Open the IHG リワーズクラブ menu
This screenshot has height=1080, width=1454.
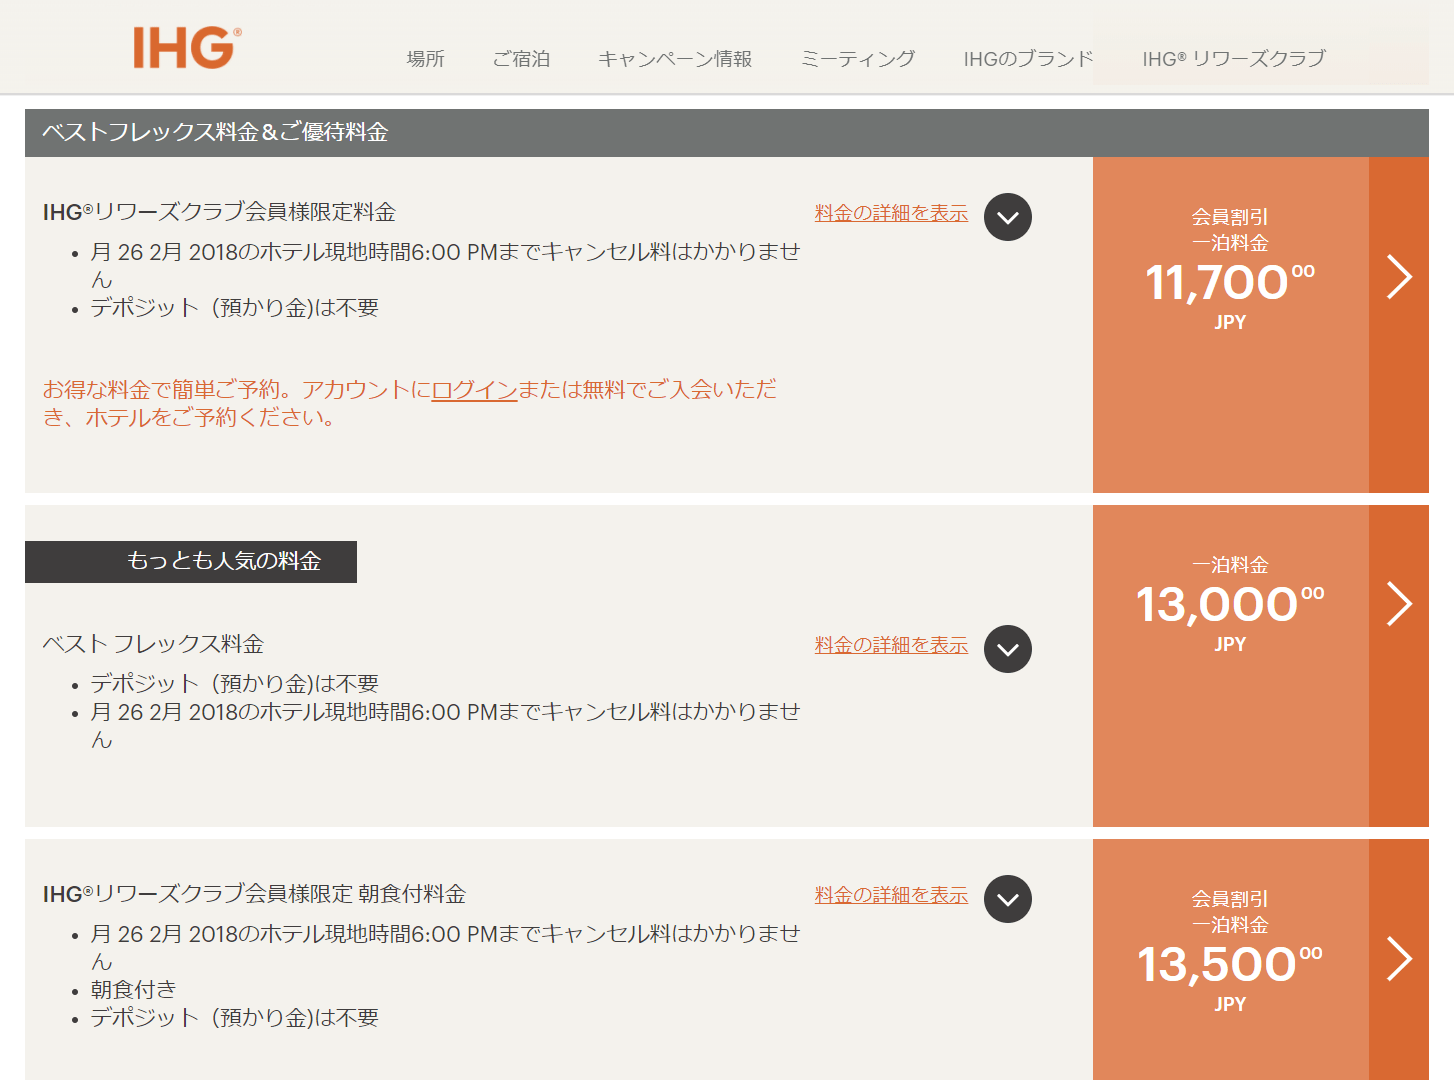1234,59
